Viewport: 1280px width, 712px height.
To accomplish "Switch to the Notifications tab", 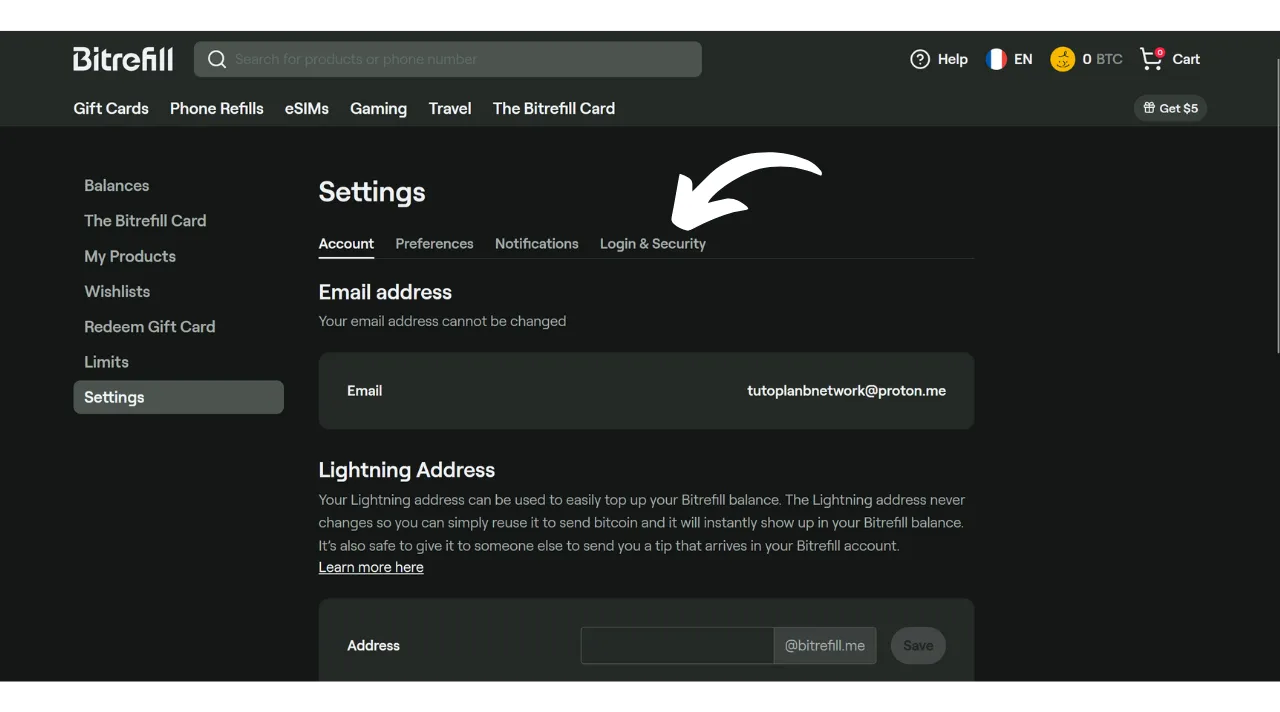I will pyautogui.click(x=537, y=243).
